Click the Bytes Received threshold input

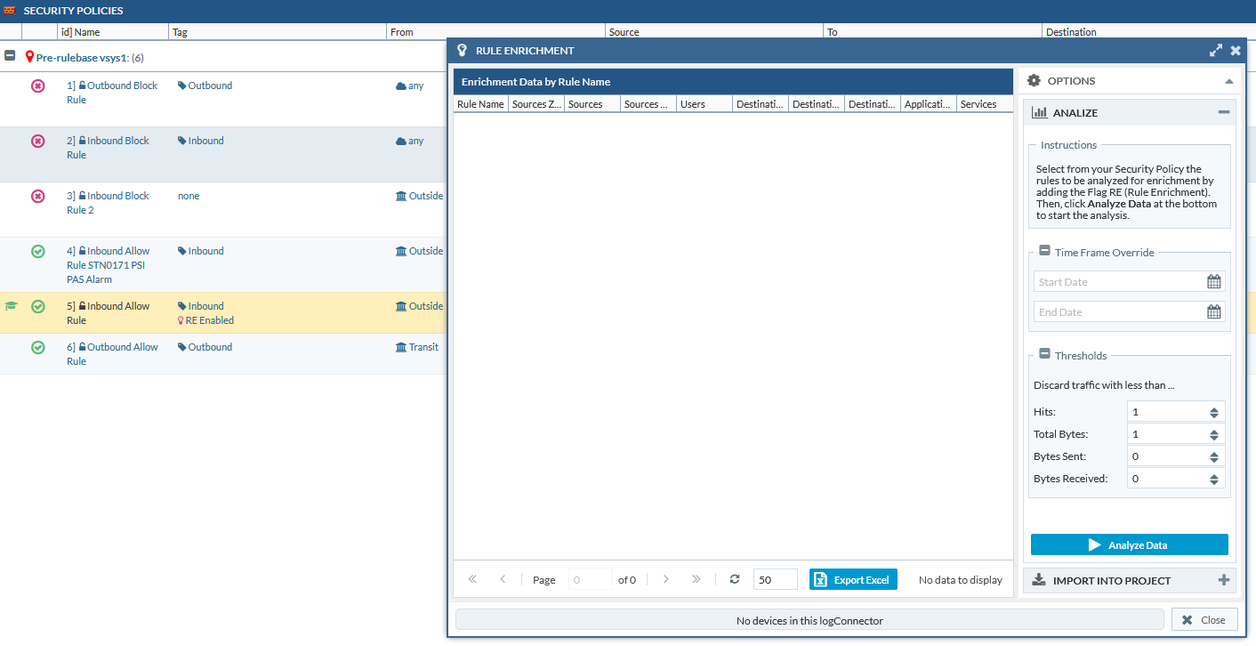coord(1165,478)
